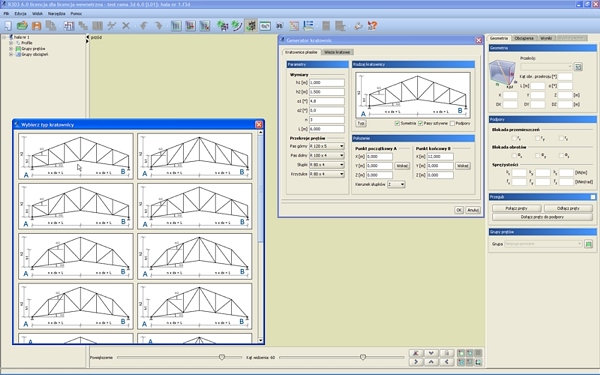Click the first green node icon in toolbar

tap(223, 26)
